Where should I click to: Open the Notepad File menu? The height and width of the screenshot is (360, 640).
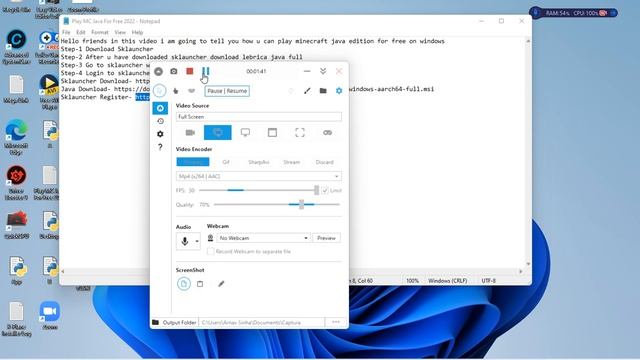66,32
